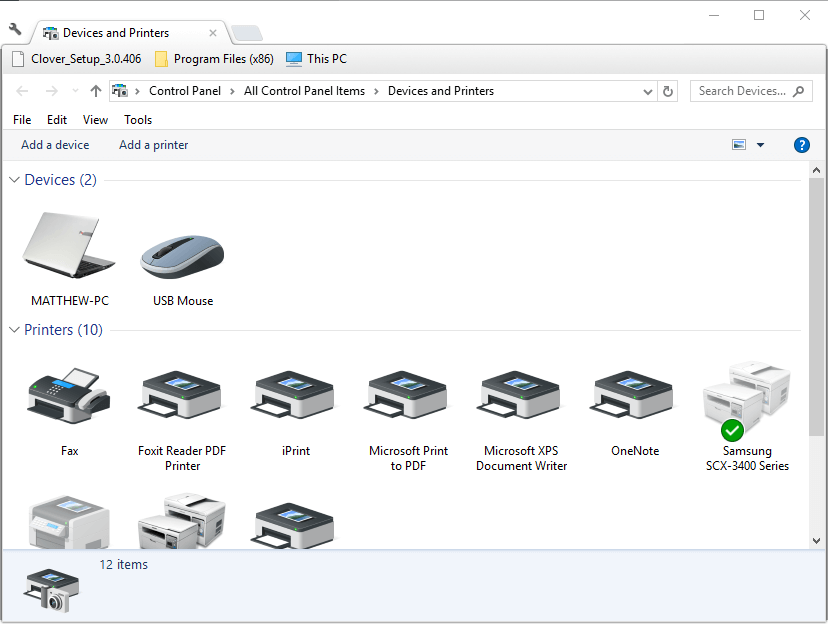The height and width of the screenshot is (624, 828).
Task: Collapse the Printers (10) group
Action: click(x=14, y=330)
